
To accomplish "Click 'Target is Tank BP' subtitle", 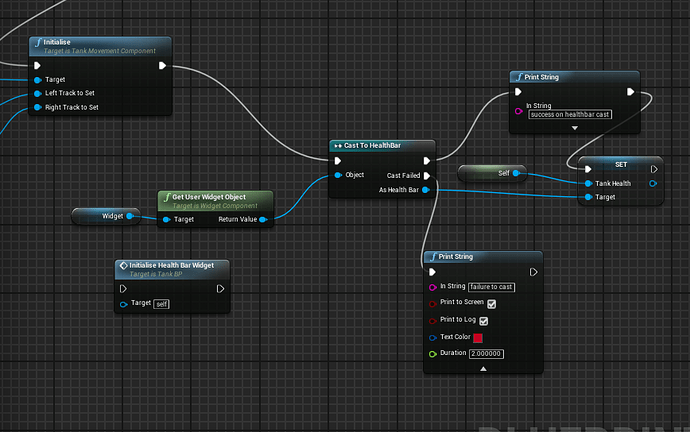I will (156, 274).
